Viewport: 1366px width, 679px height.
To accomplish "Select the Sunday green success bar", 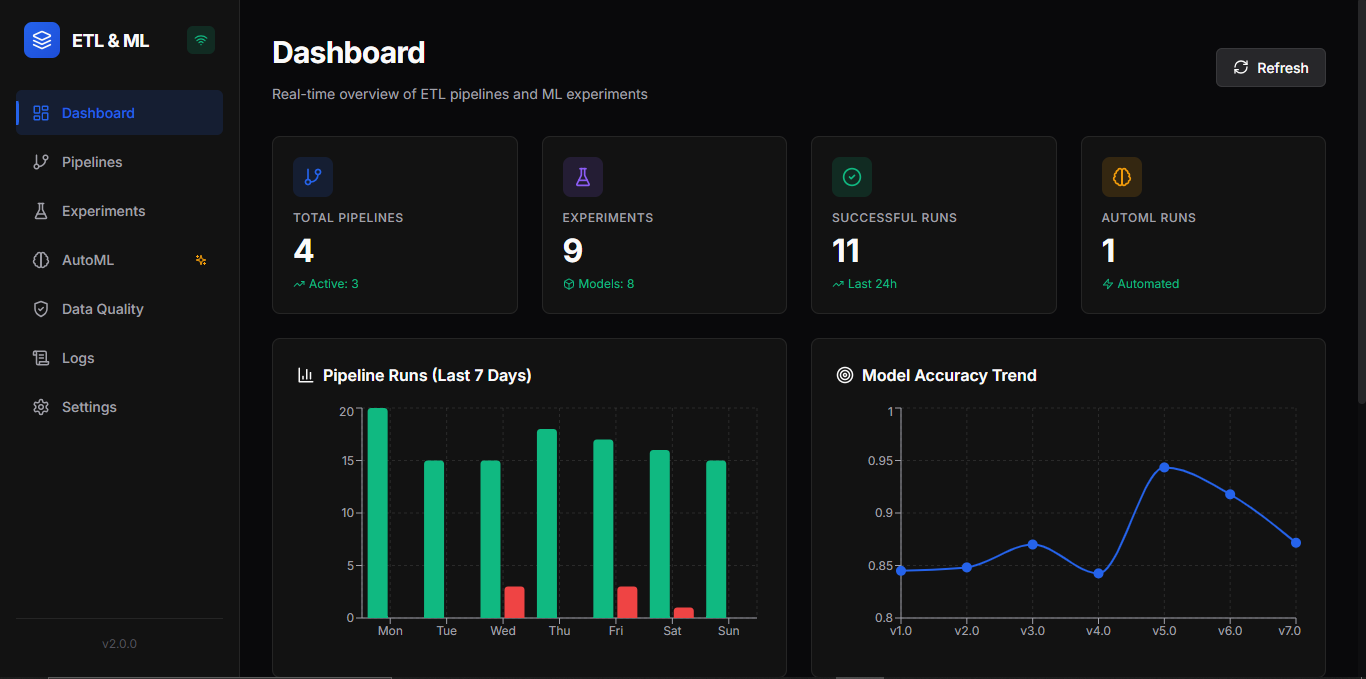I will [x=716, y=539].
